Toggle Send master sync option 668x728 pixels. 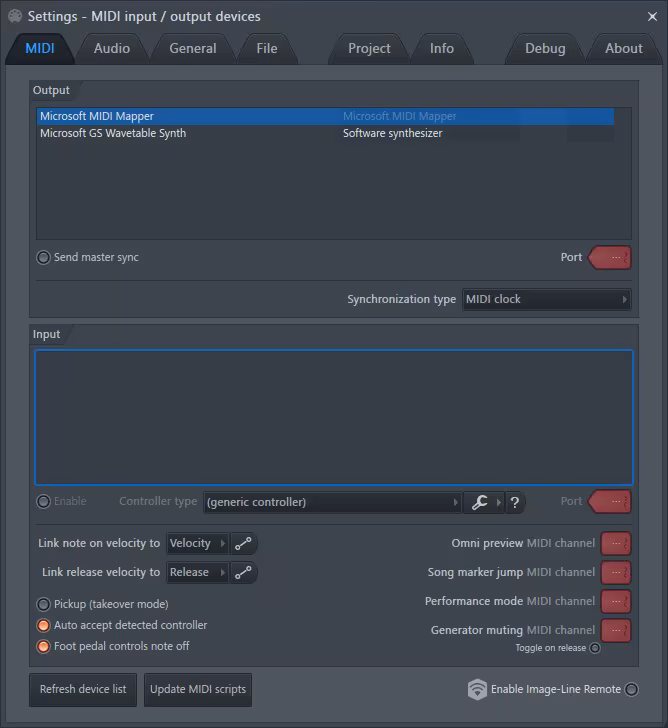43,258
